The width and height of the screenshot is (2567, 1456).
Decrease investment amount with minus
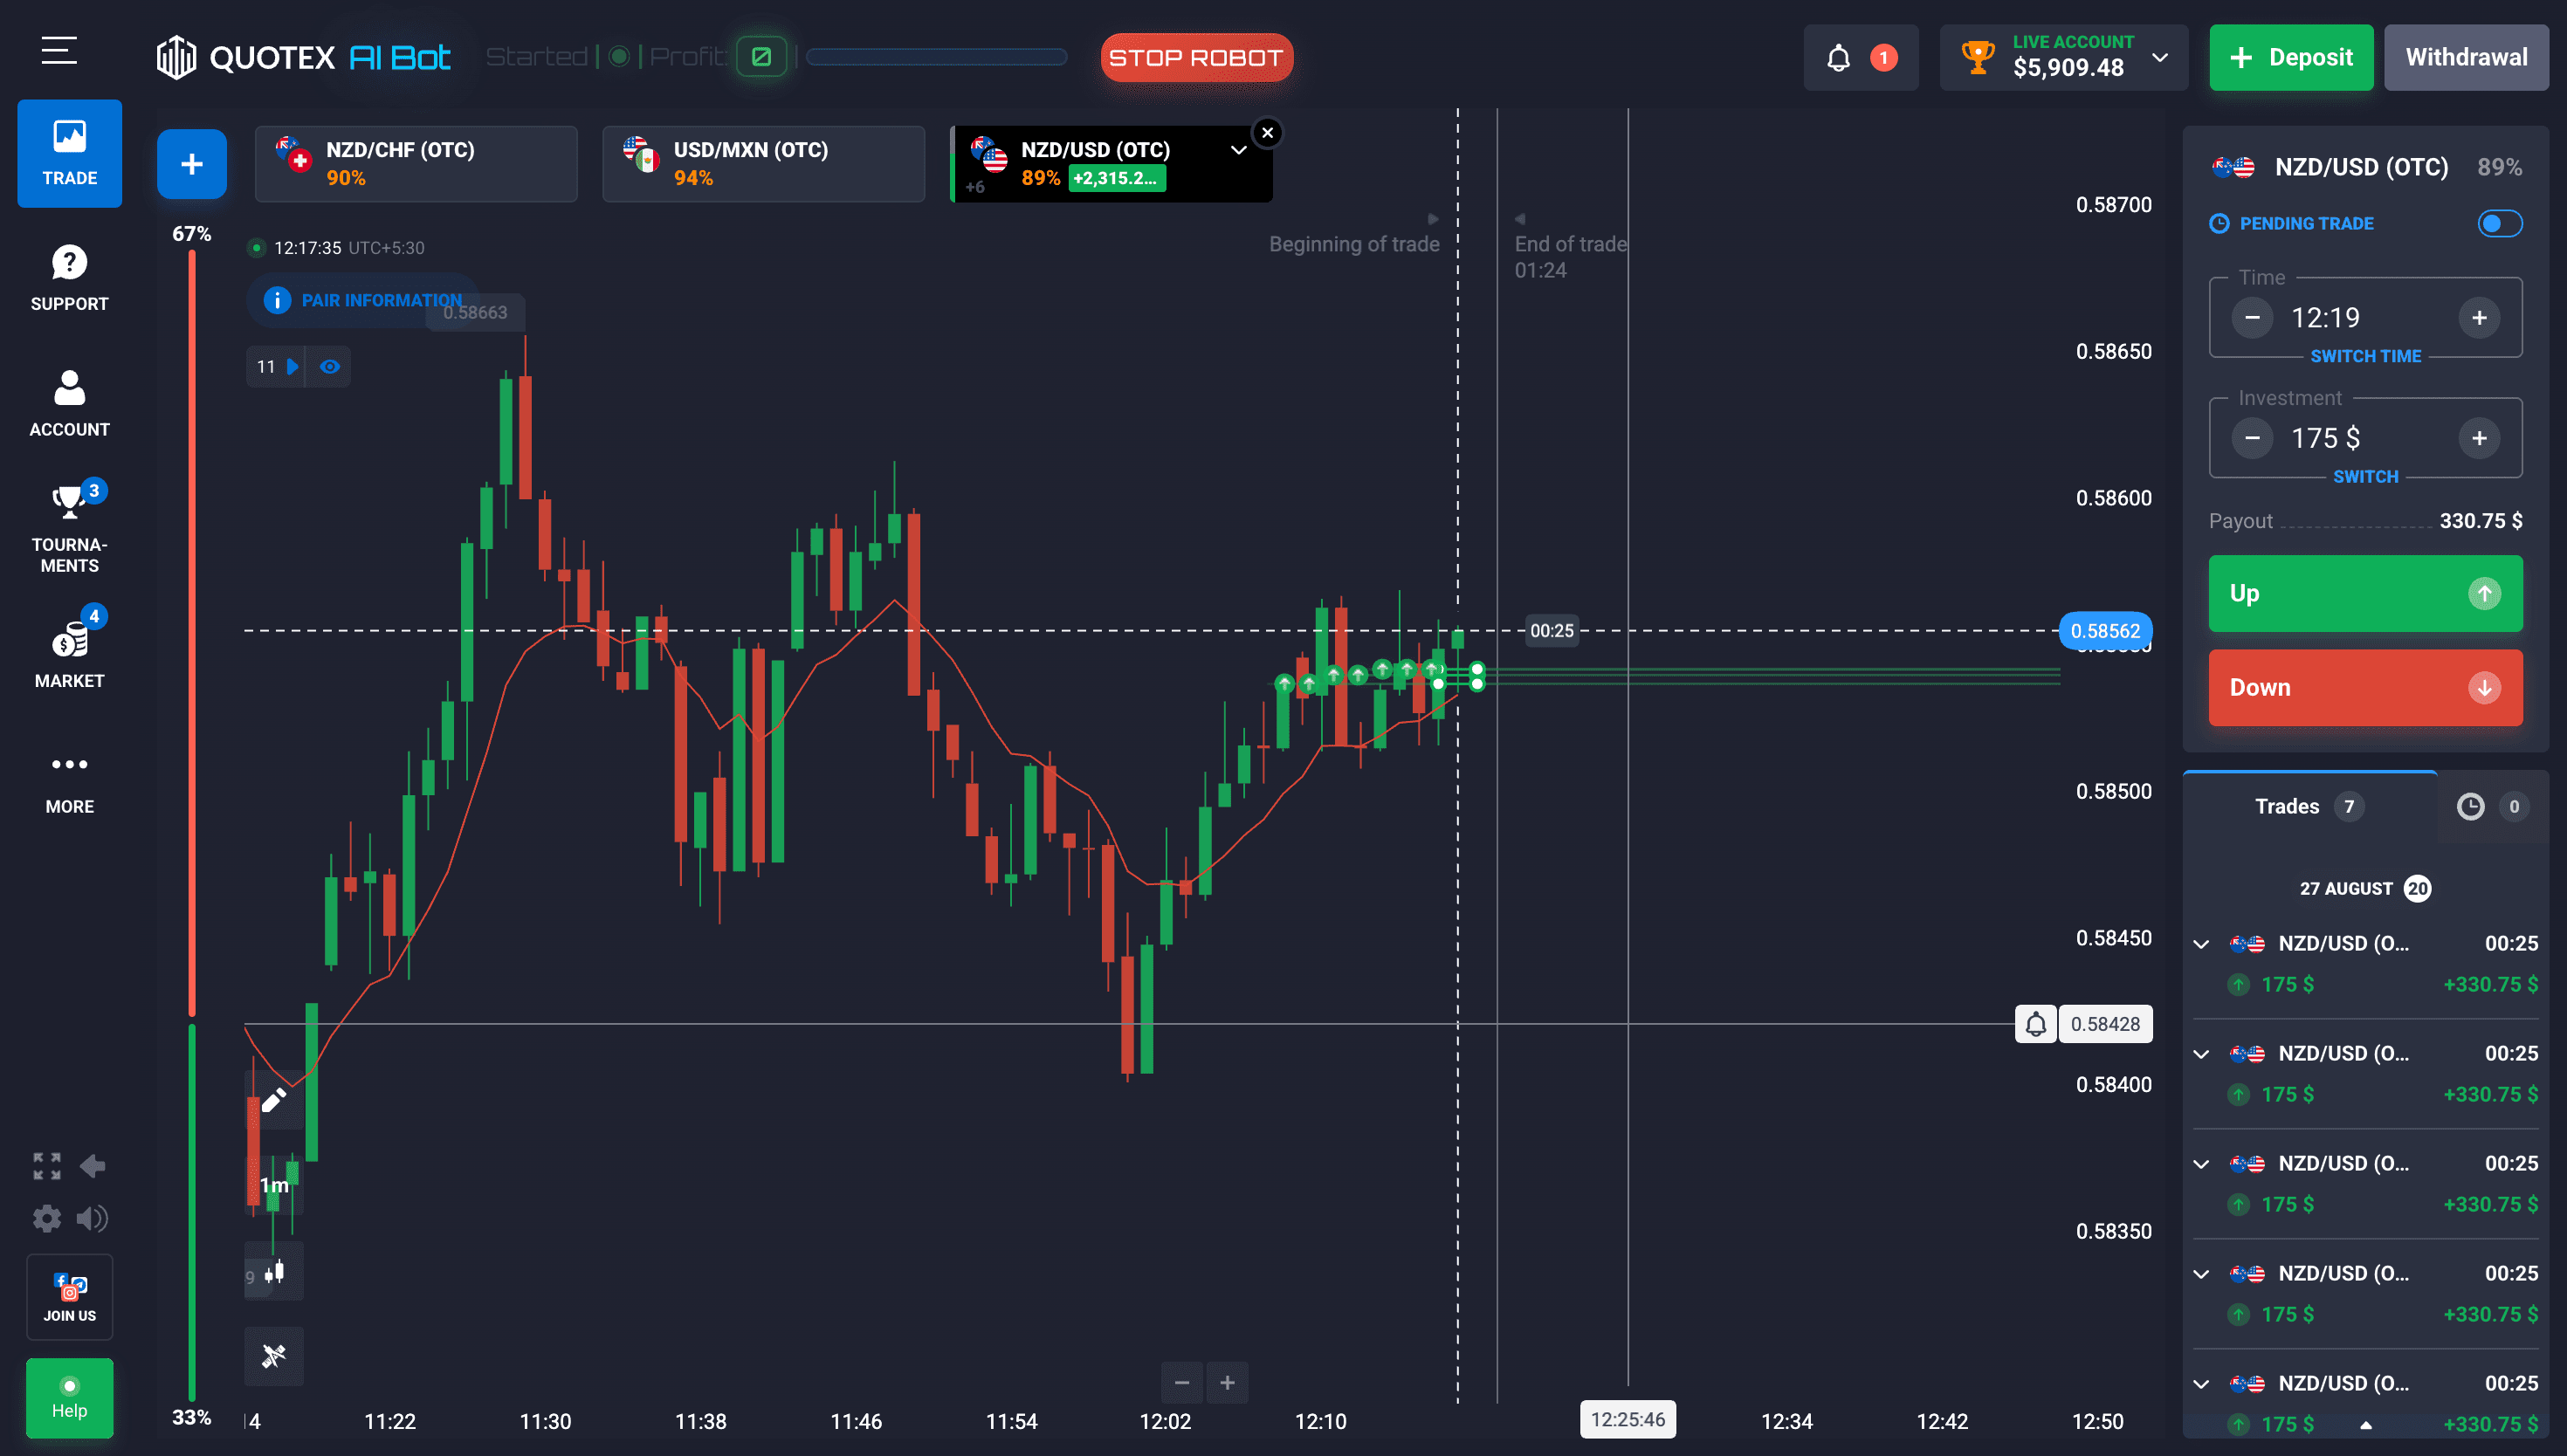2252,437
